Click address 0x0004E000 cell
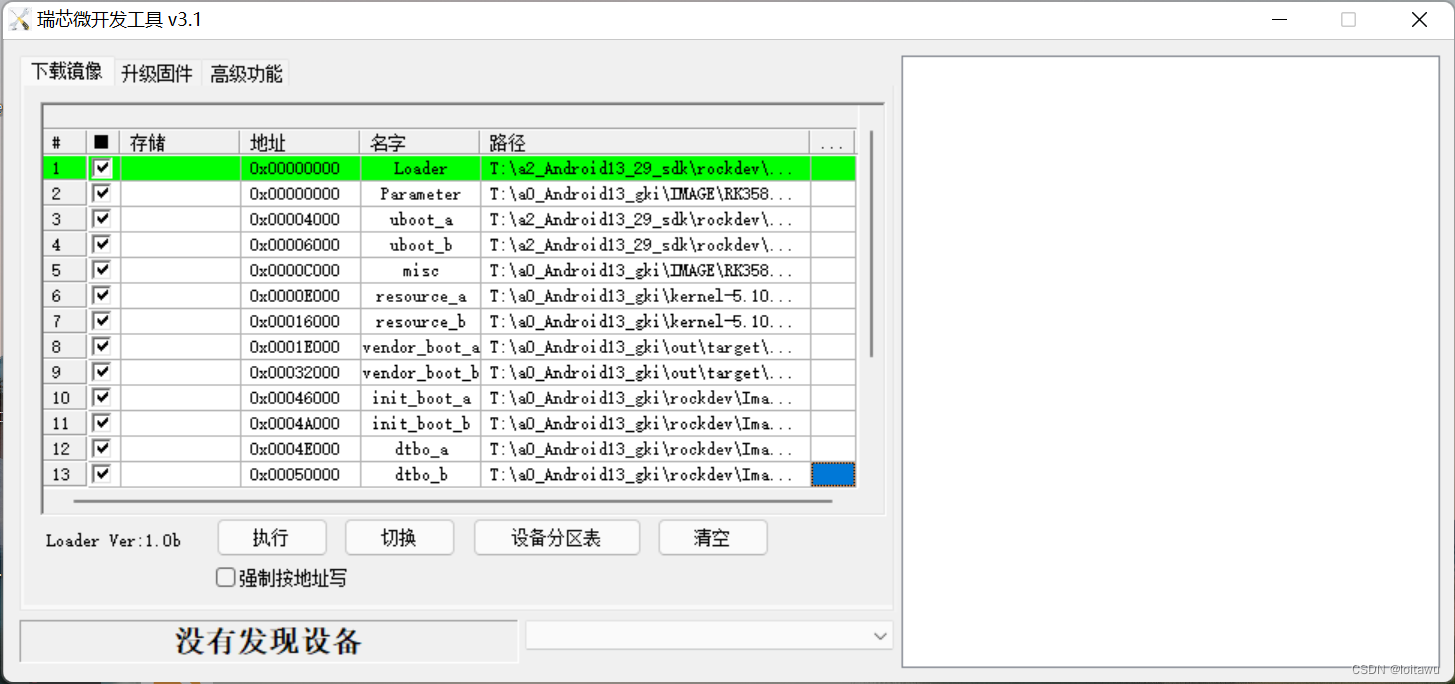 [x=300, y=449]
